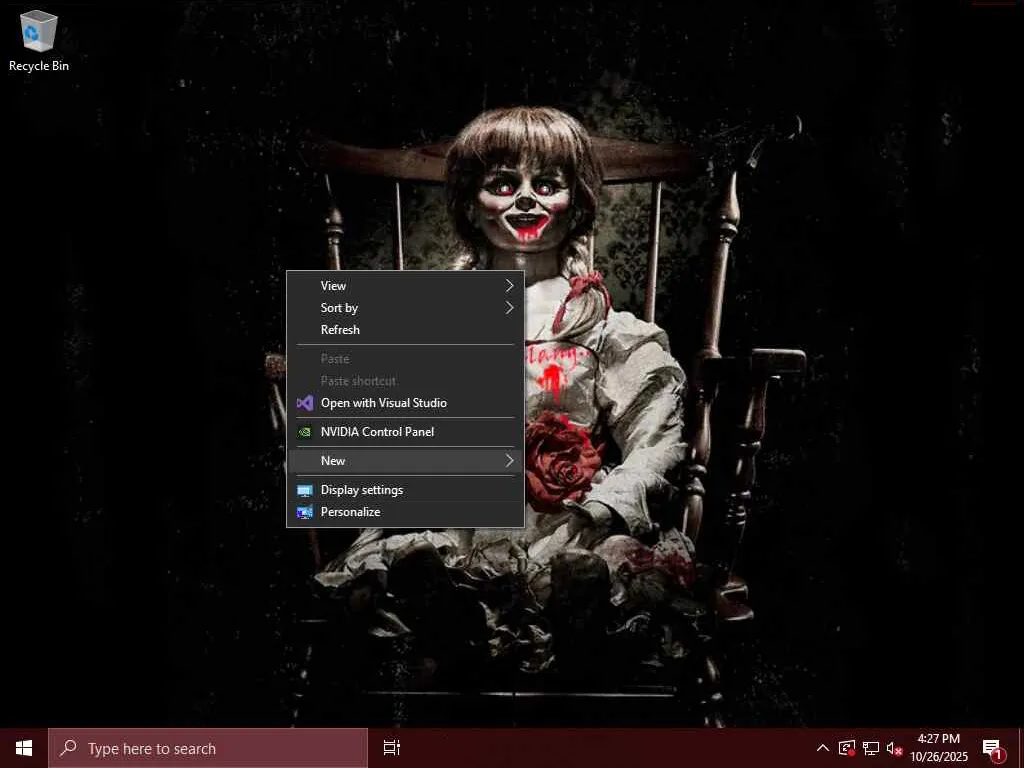This screenshot has height=768, width=1024.
Task: Click Refresh in the context menu
Action: (405, 330)
